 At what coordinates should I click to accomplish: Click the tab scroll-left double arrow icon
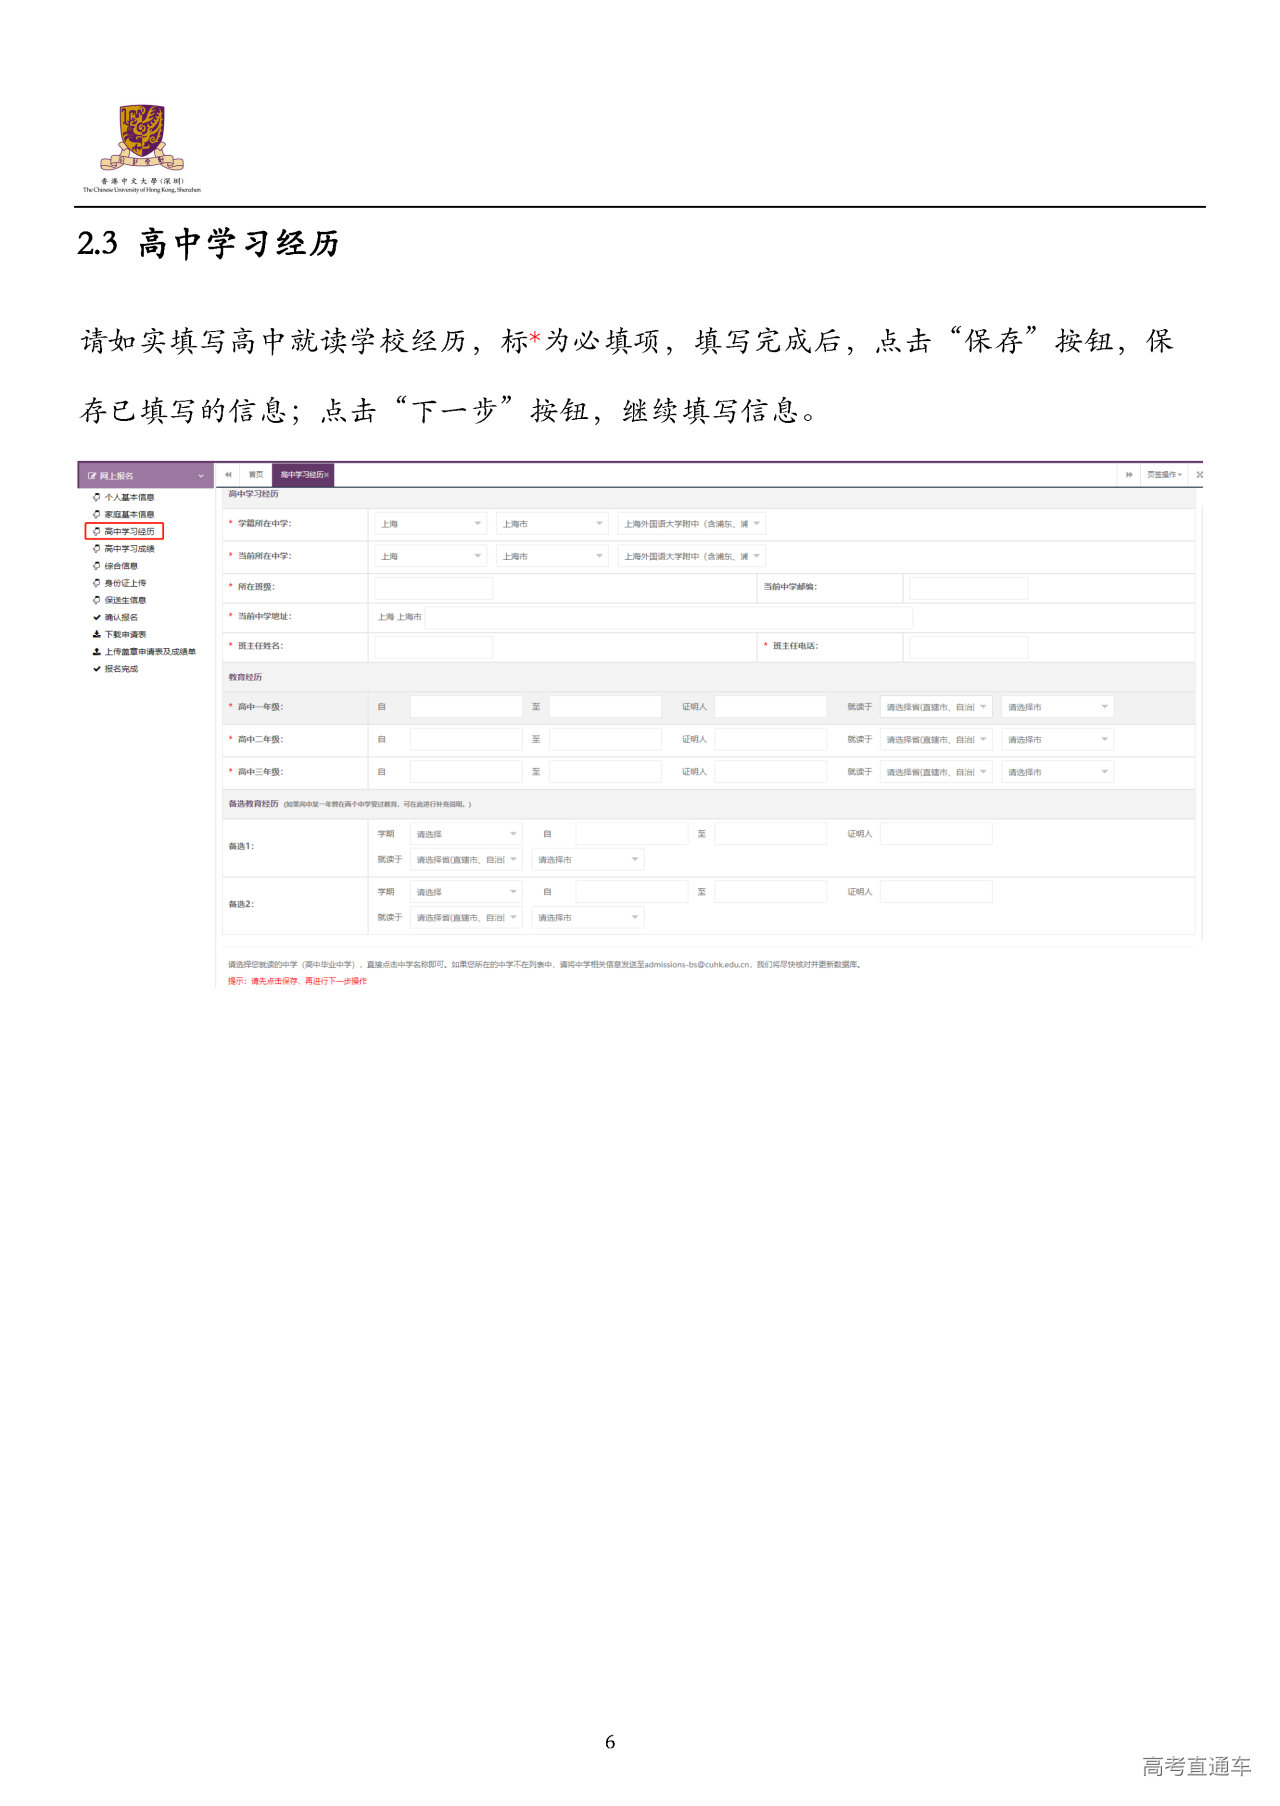228,475
